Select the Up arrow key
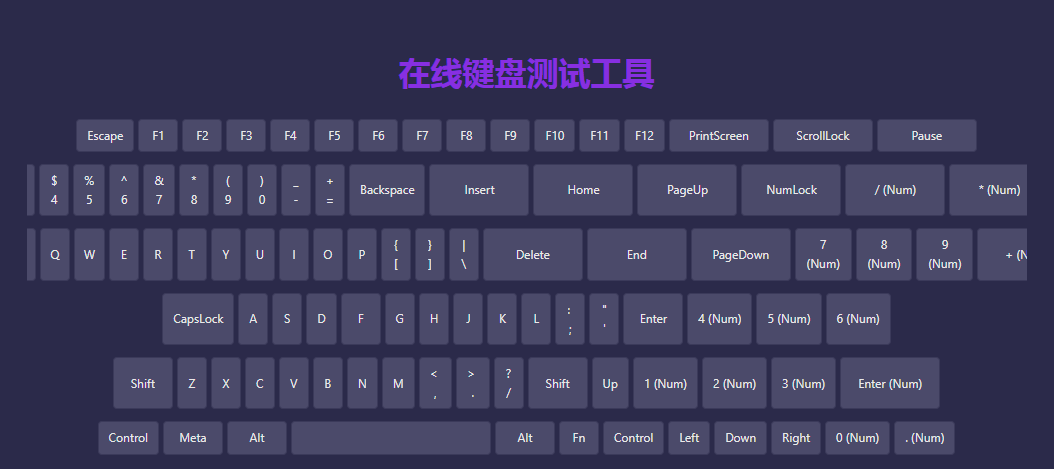The width and height of the screenshot is (1054, 469). [610, 384]
